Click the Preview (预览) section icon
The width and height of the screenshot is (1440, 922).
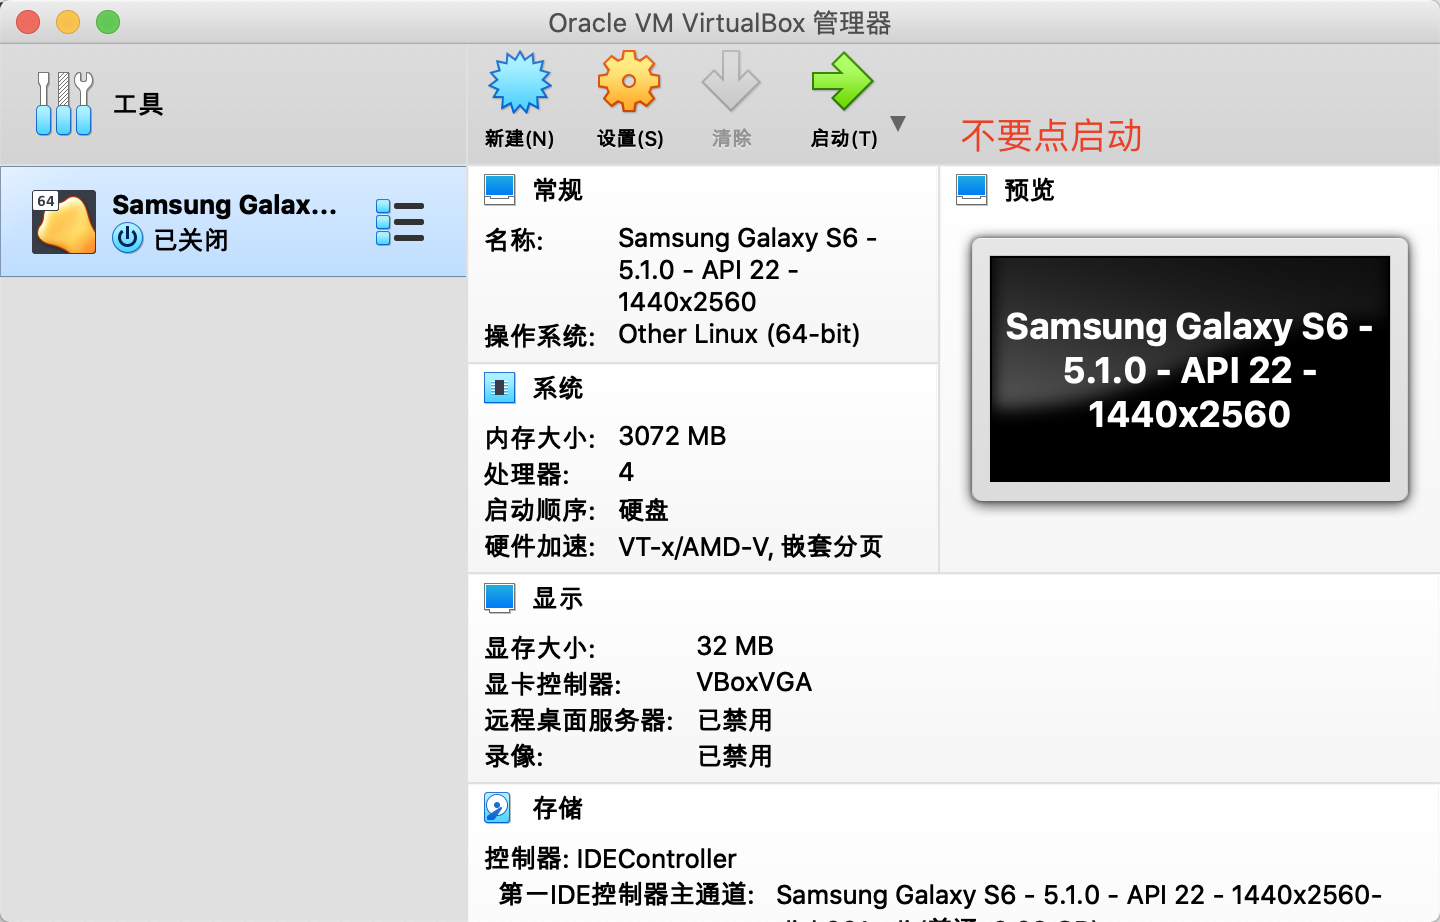972,190
